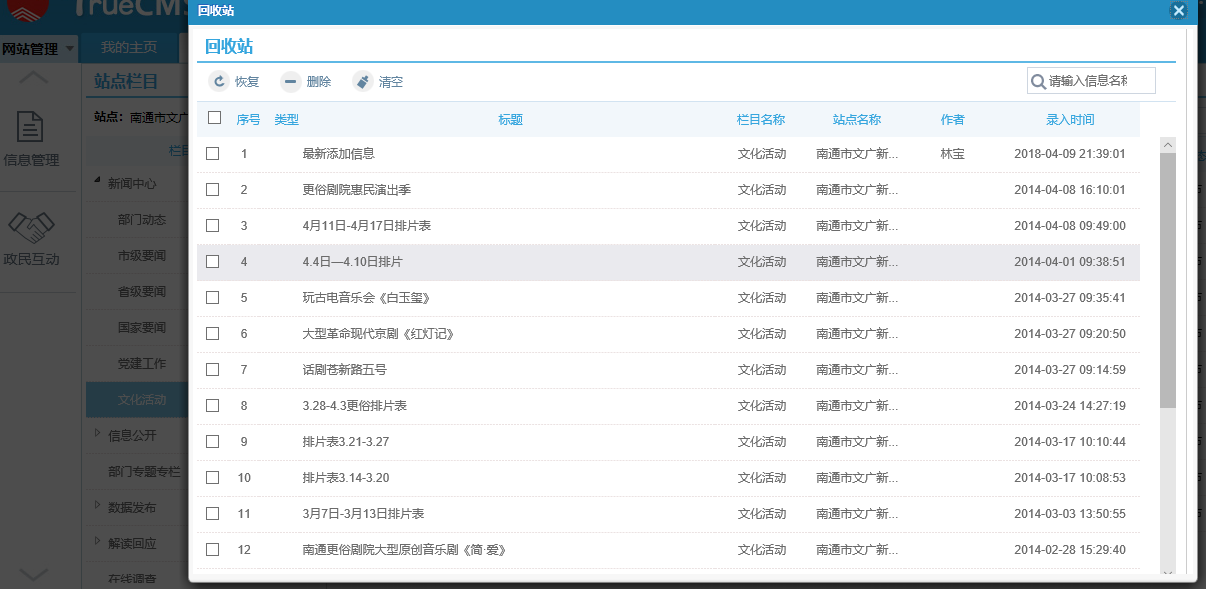Image resolution: width=1206 pixels, height=589 pixels.
Task: Click the title 大型革命现代京剧《红灯记》
Action: click(x=378, y=334)
